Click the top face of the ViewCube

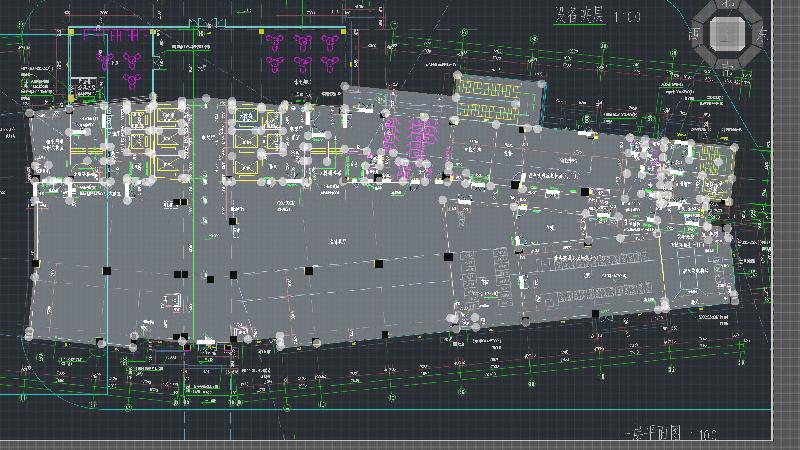tap(728, 34)
